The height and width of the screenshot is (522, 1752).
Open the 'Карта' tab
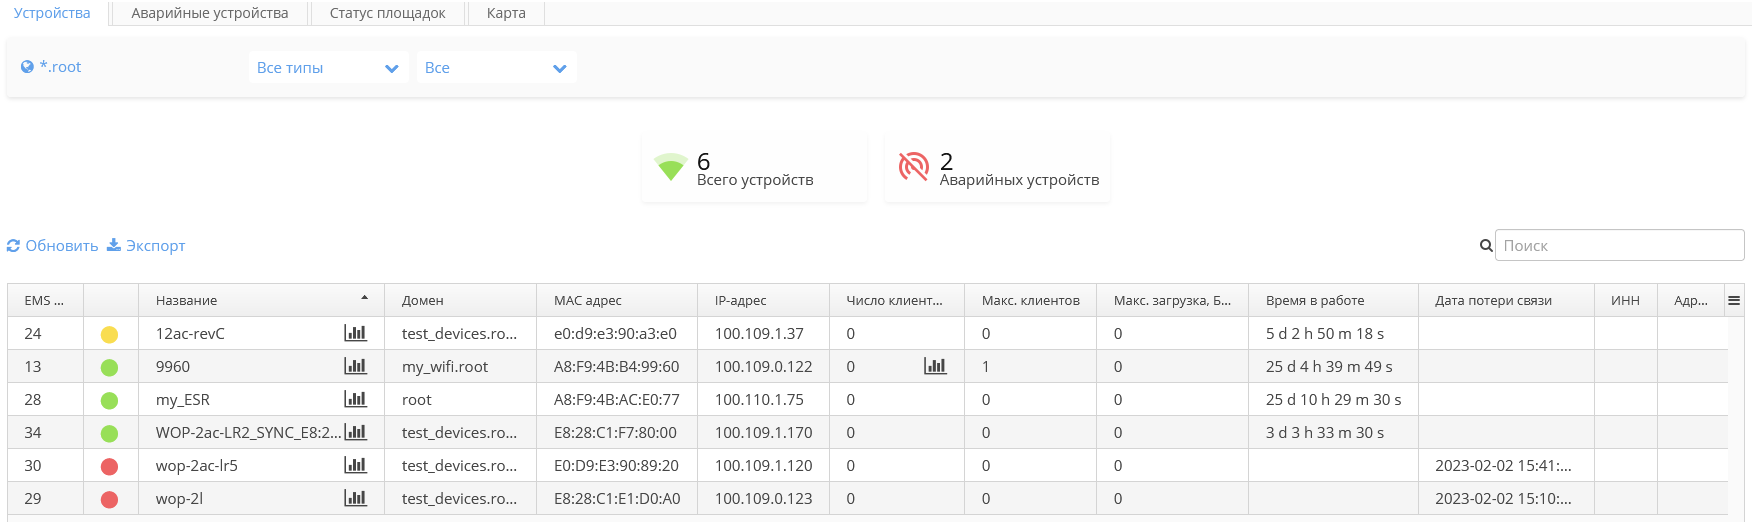point(506,13)
